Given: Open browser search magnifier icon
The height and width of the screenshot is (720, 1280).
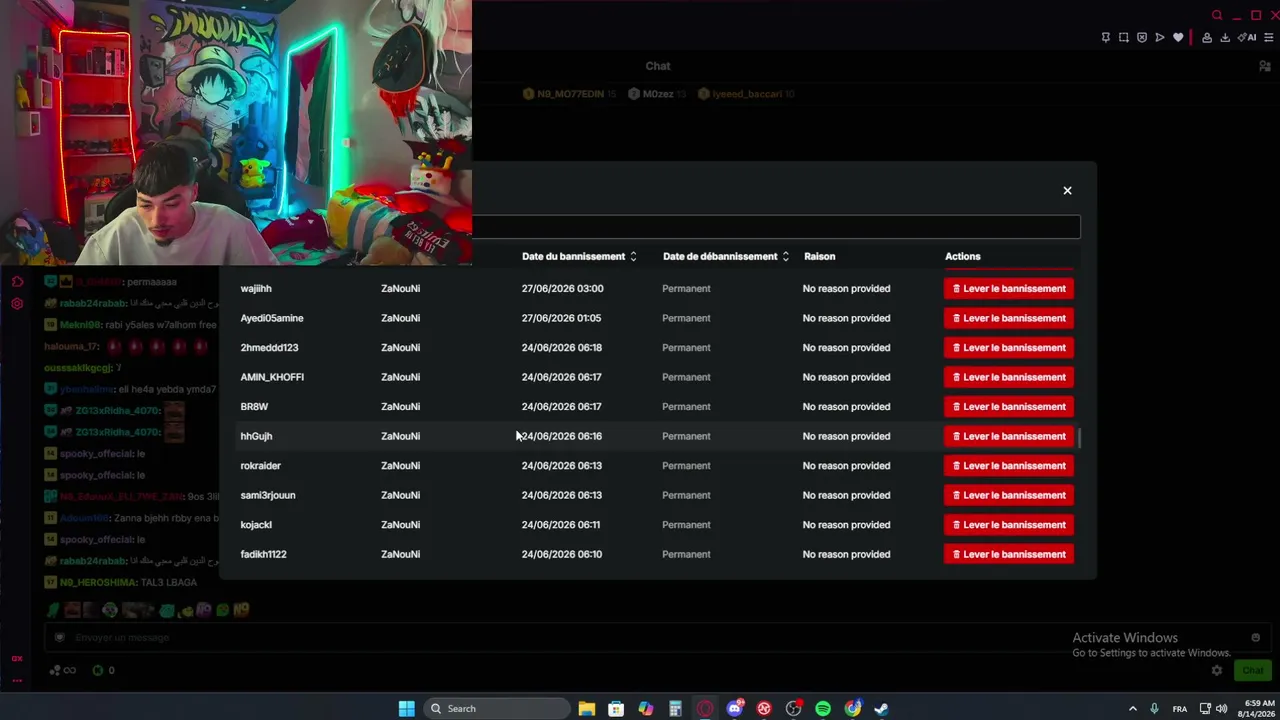Looking at the screenshot, I should (1217, 15).
